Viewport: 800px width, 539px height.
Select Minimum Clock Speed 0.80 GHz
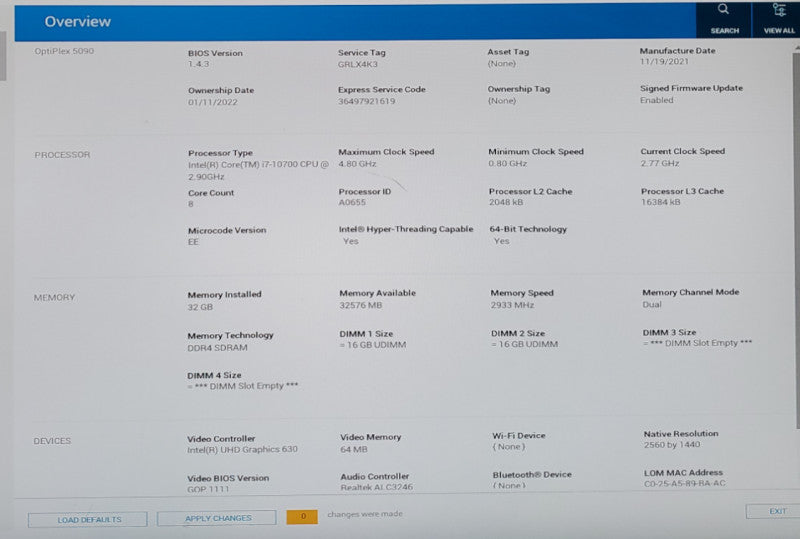[x=508, y=163]
